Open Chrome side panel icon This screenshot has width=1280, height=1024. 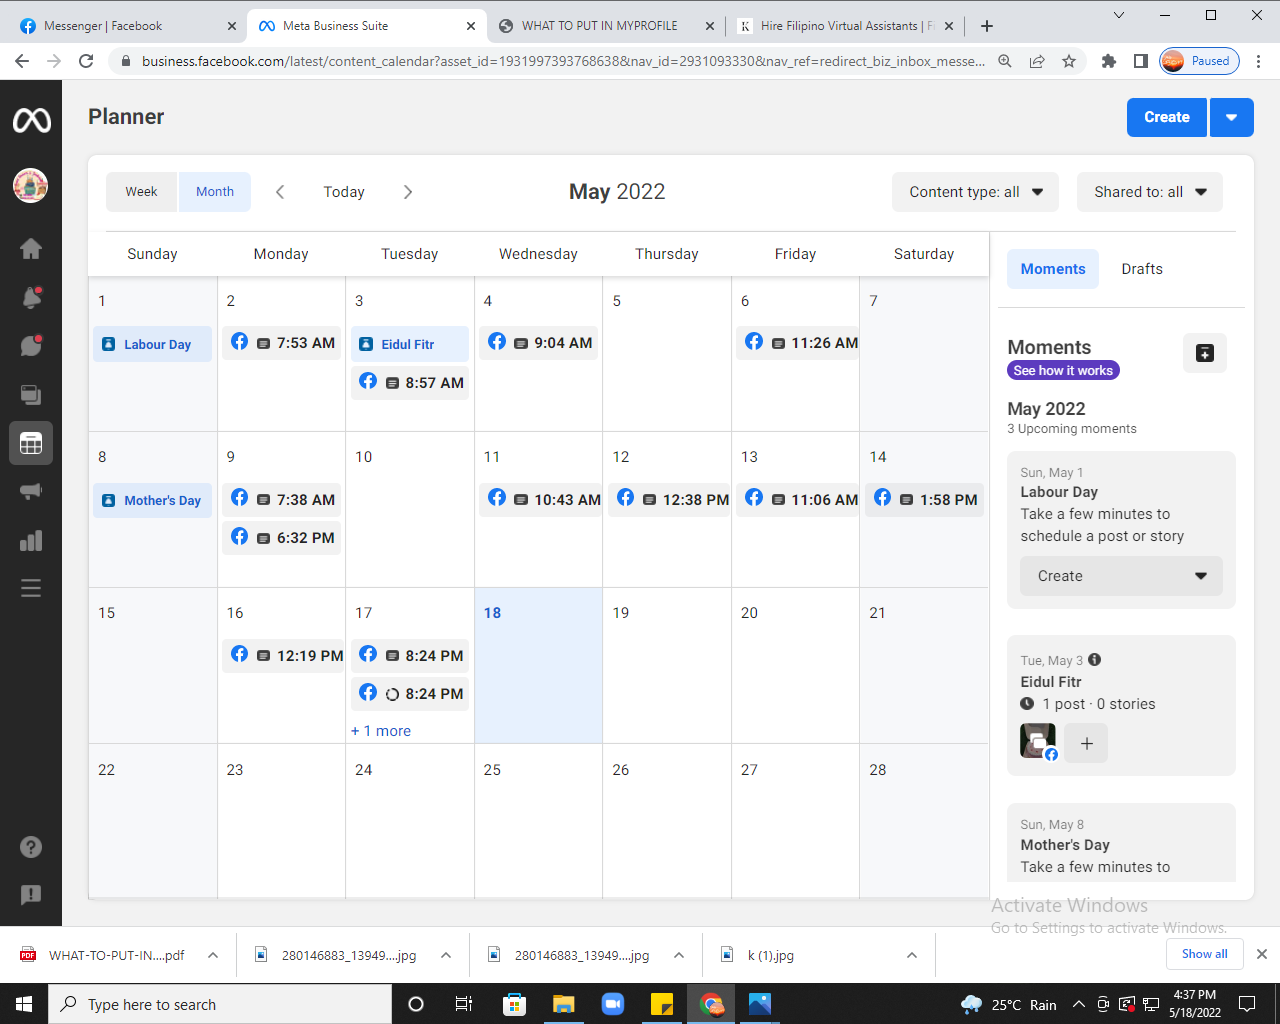click(x=1140, y=61)
